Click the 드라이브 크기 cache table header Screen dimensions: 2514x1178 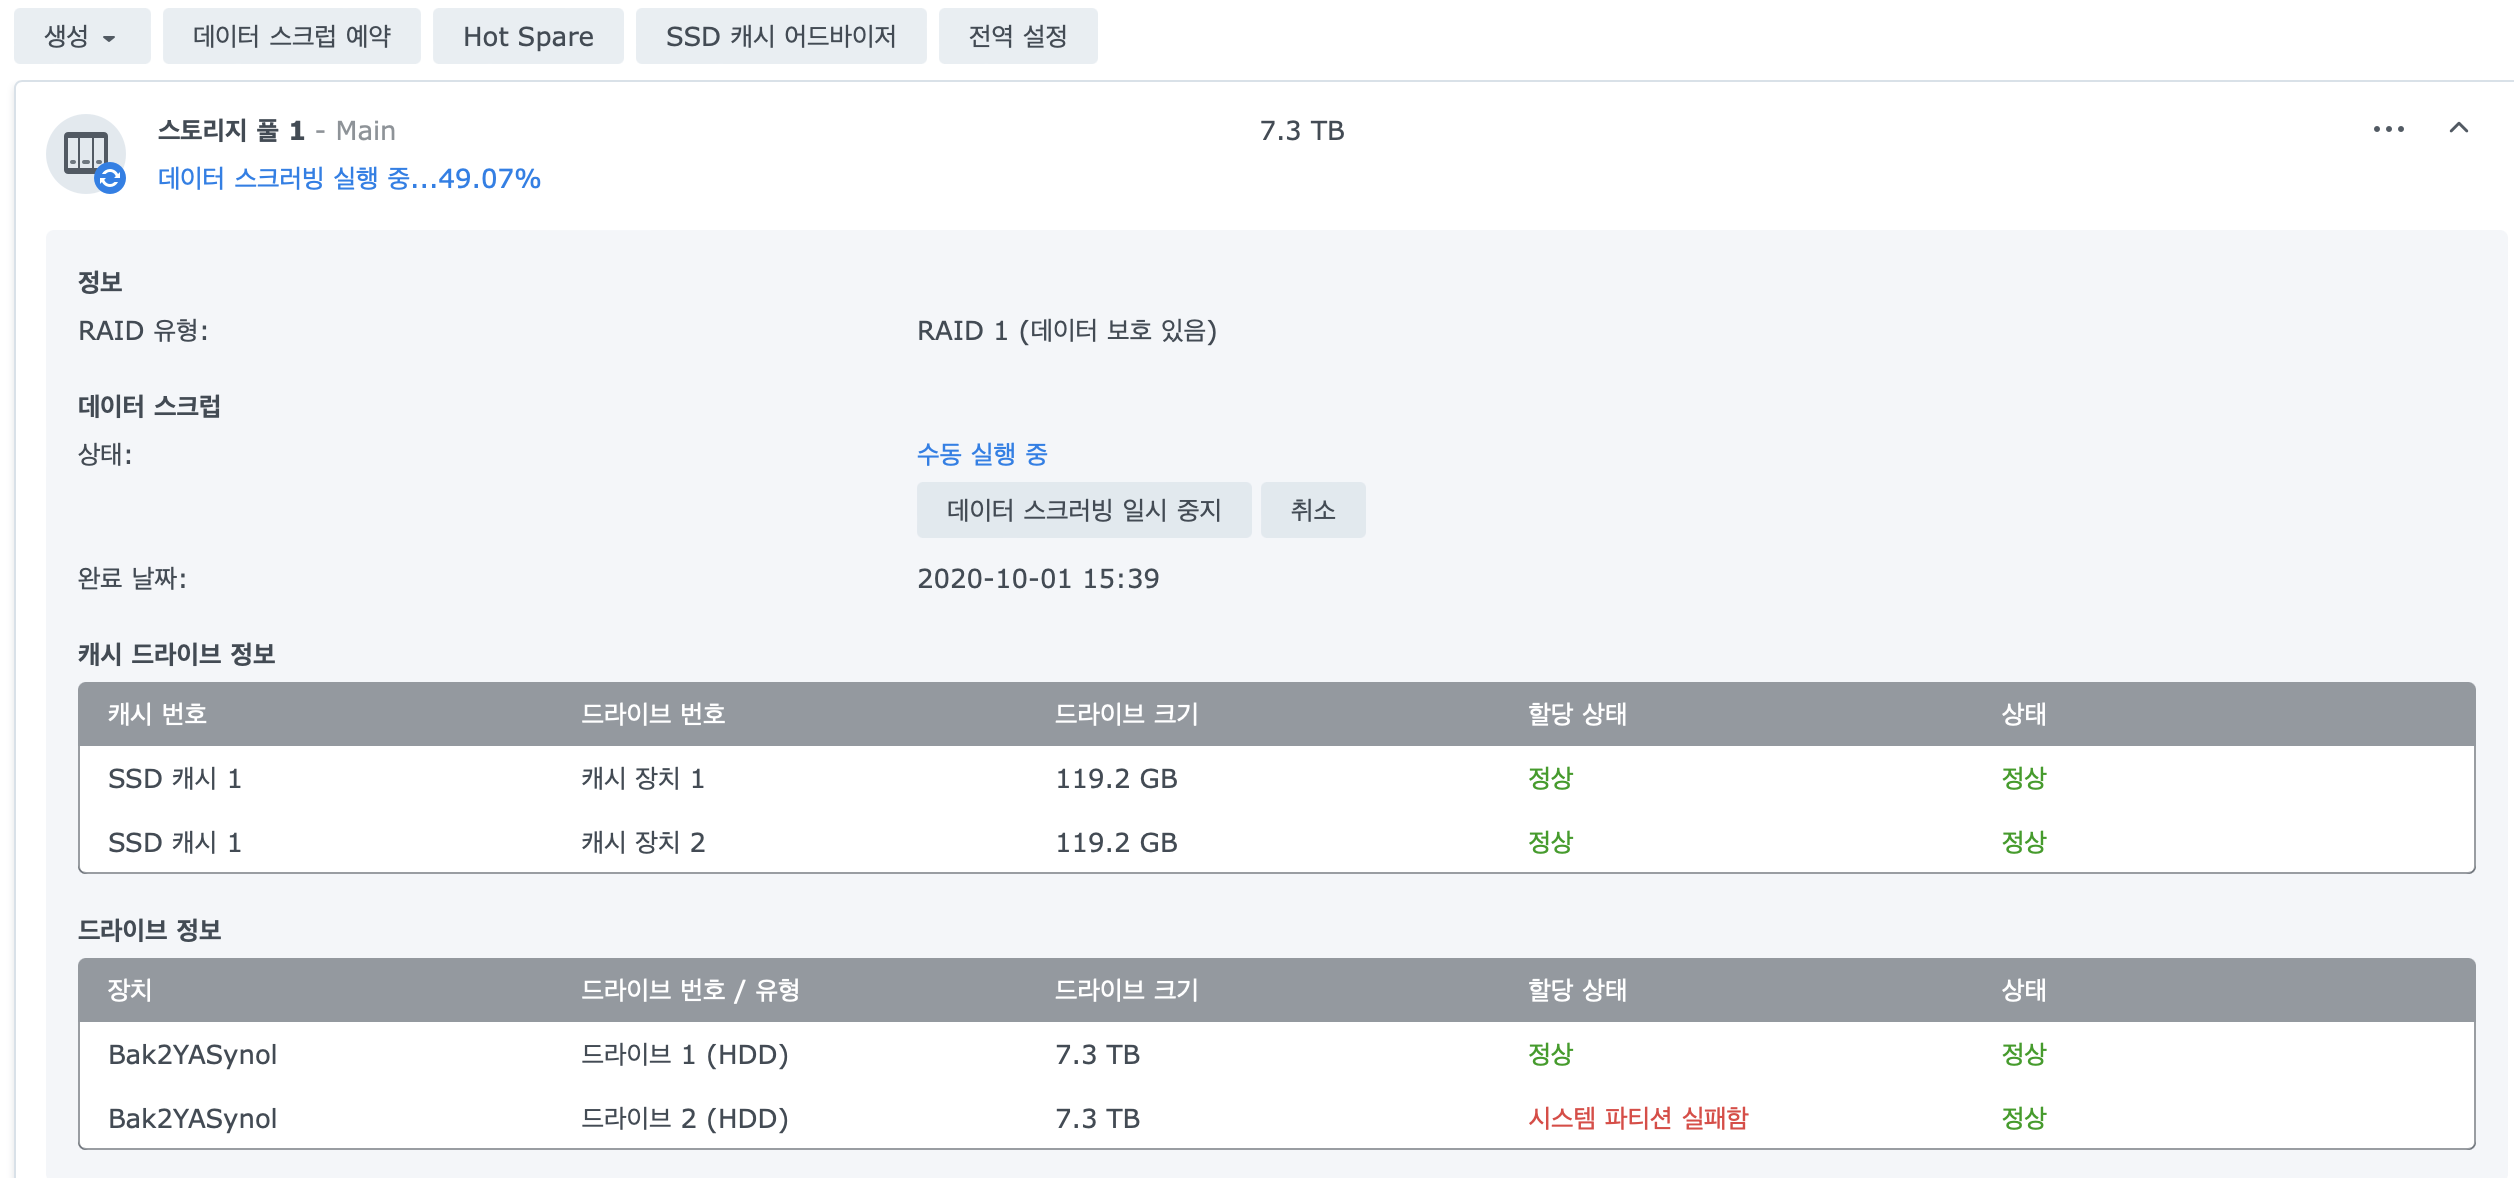[1126, 714]
